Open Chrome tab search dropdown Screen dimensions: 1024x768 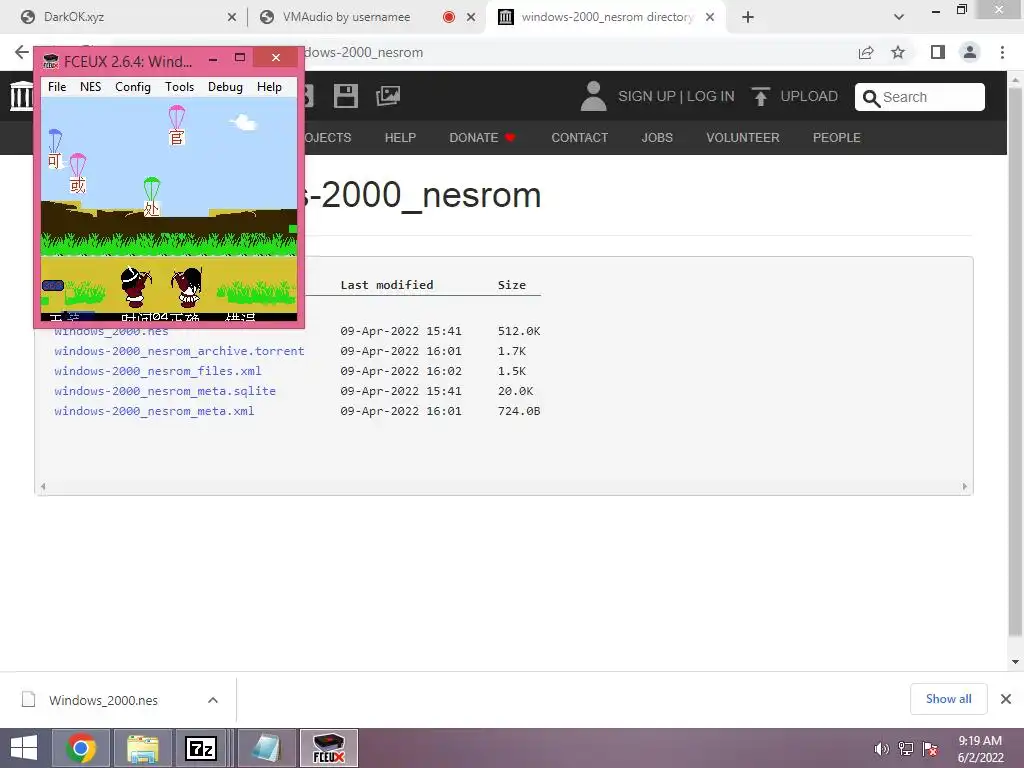(899, 18)
